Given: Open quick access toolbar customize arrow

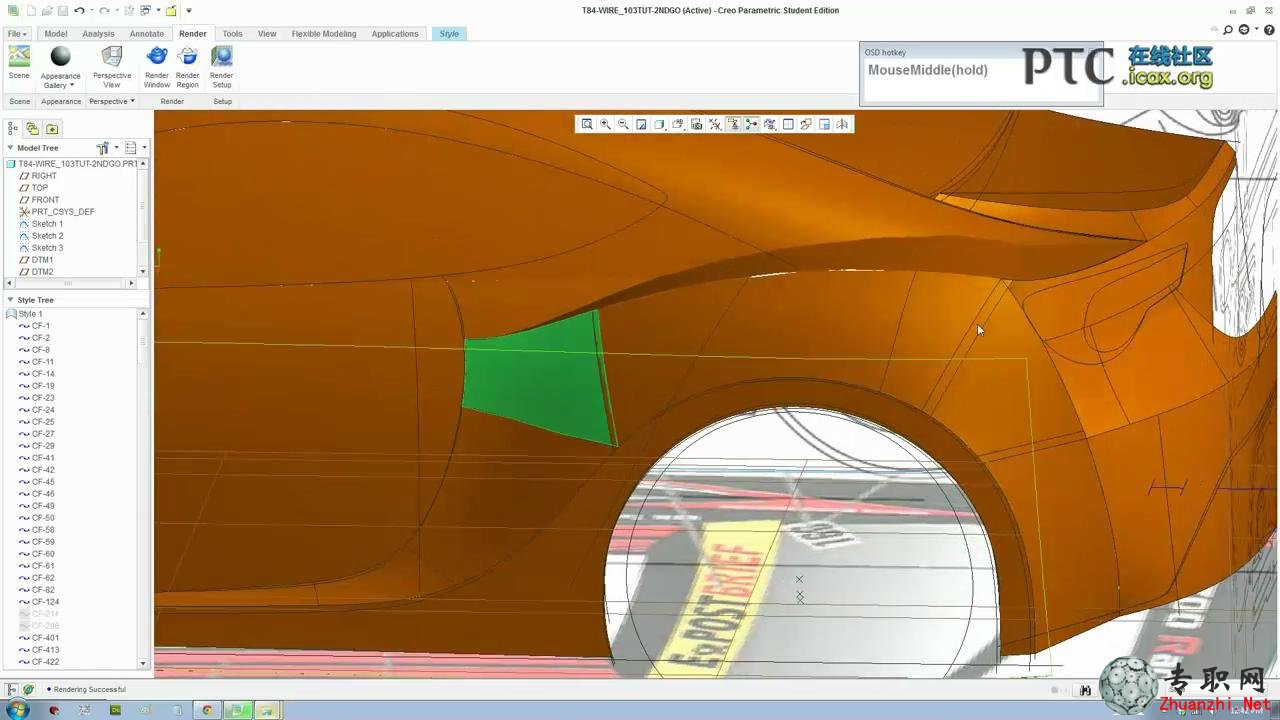Looking at the screenshot, I should pyautogui.click(x=188, y=10).
